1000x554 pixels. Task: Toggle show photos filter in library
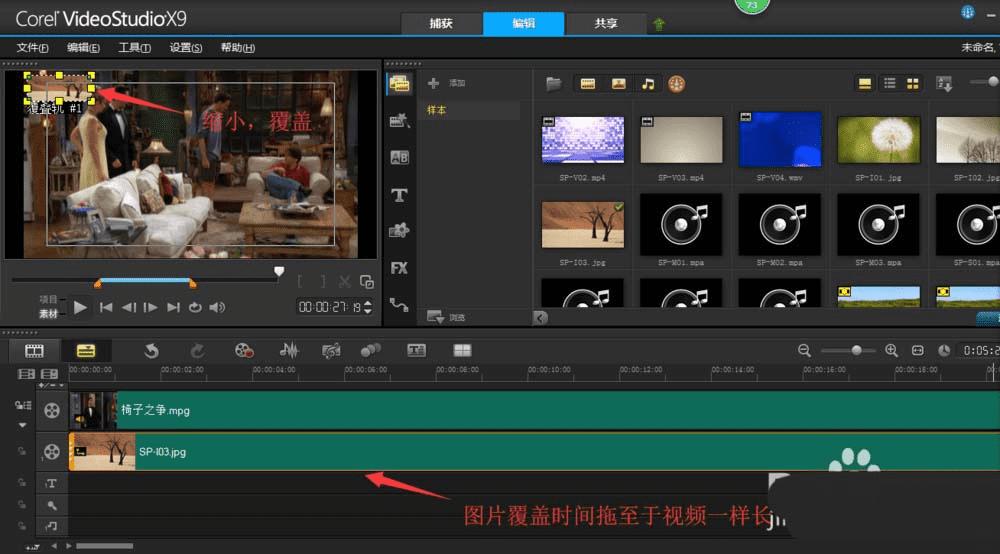618,84
